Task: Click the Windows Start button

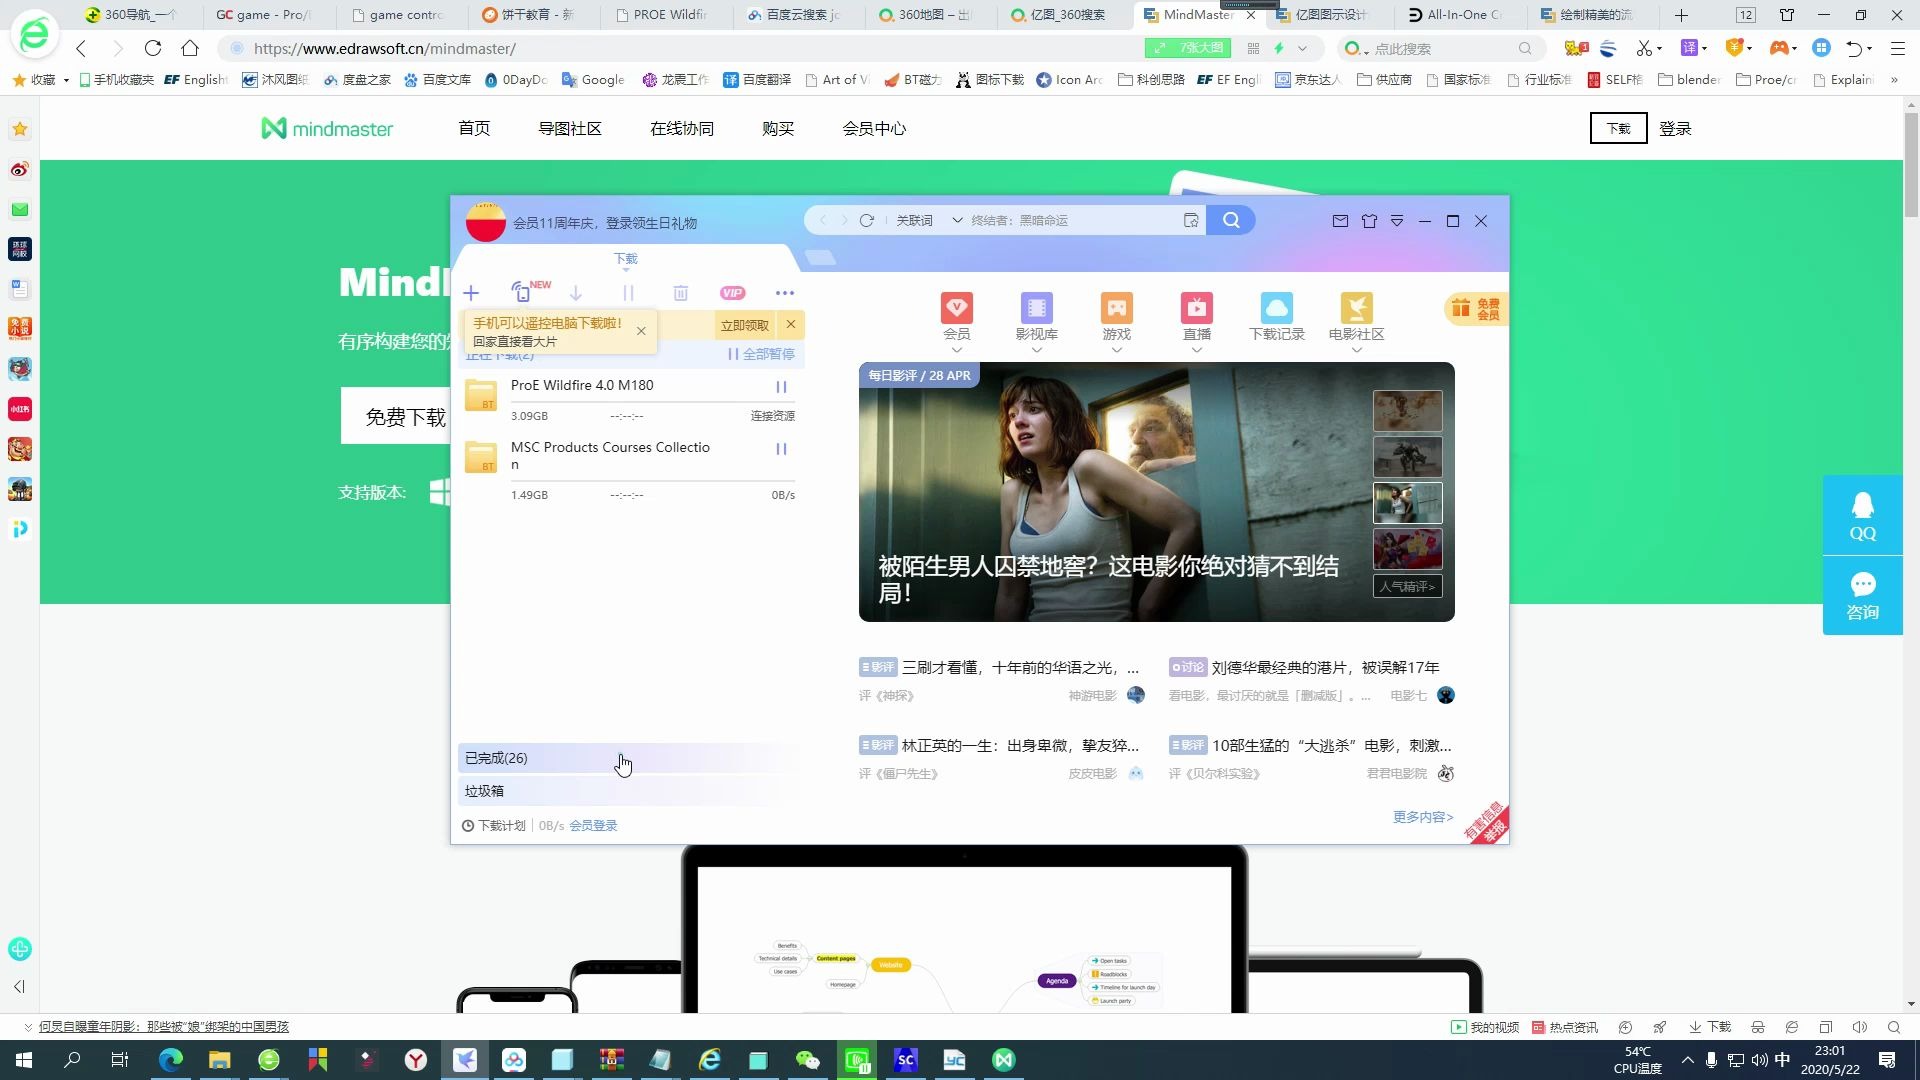Action: (24, 1060)
